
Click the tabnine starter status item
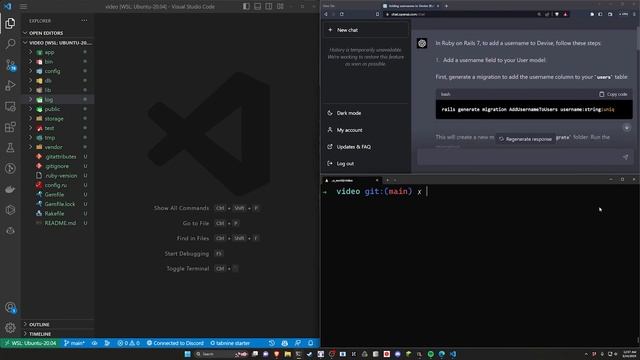click(x=230, y=343)
